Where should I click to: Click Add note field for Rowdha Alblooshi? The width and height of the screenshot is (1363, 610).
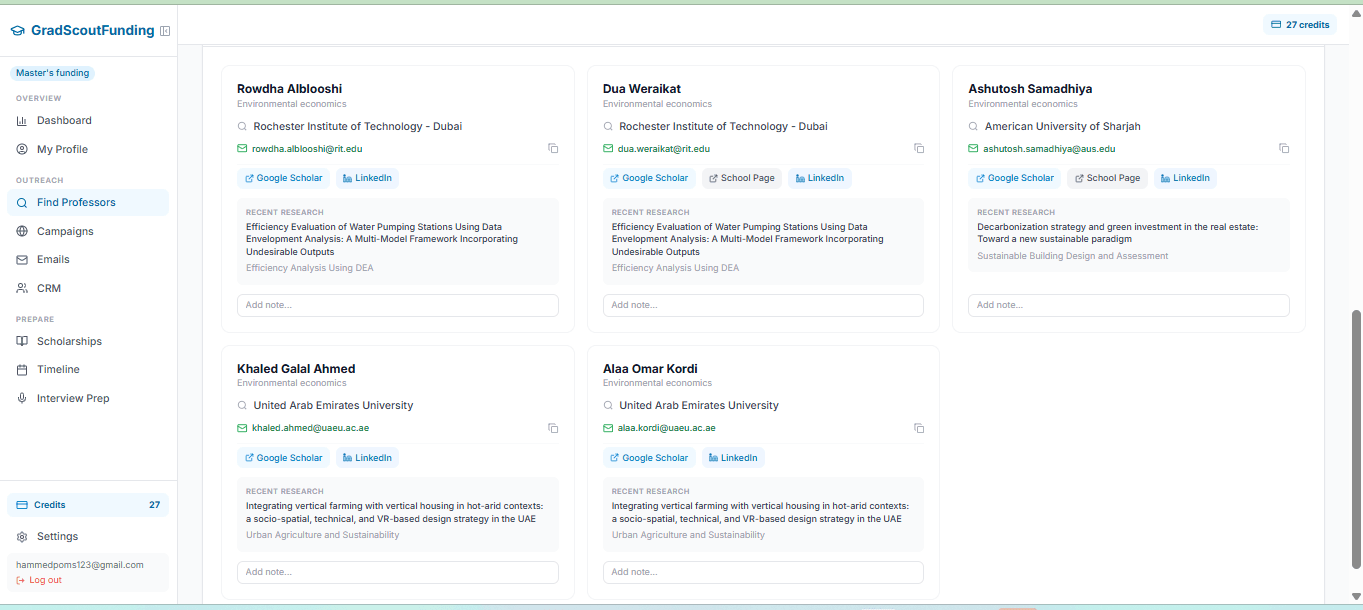[x=398, y=305]
